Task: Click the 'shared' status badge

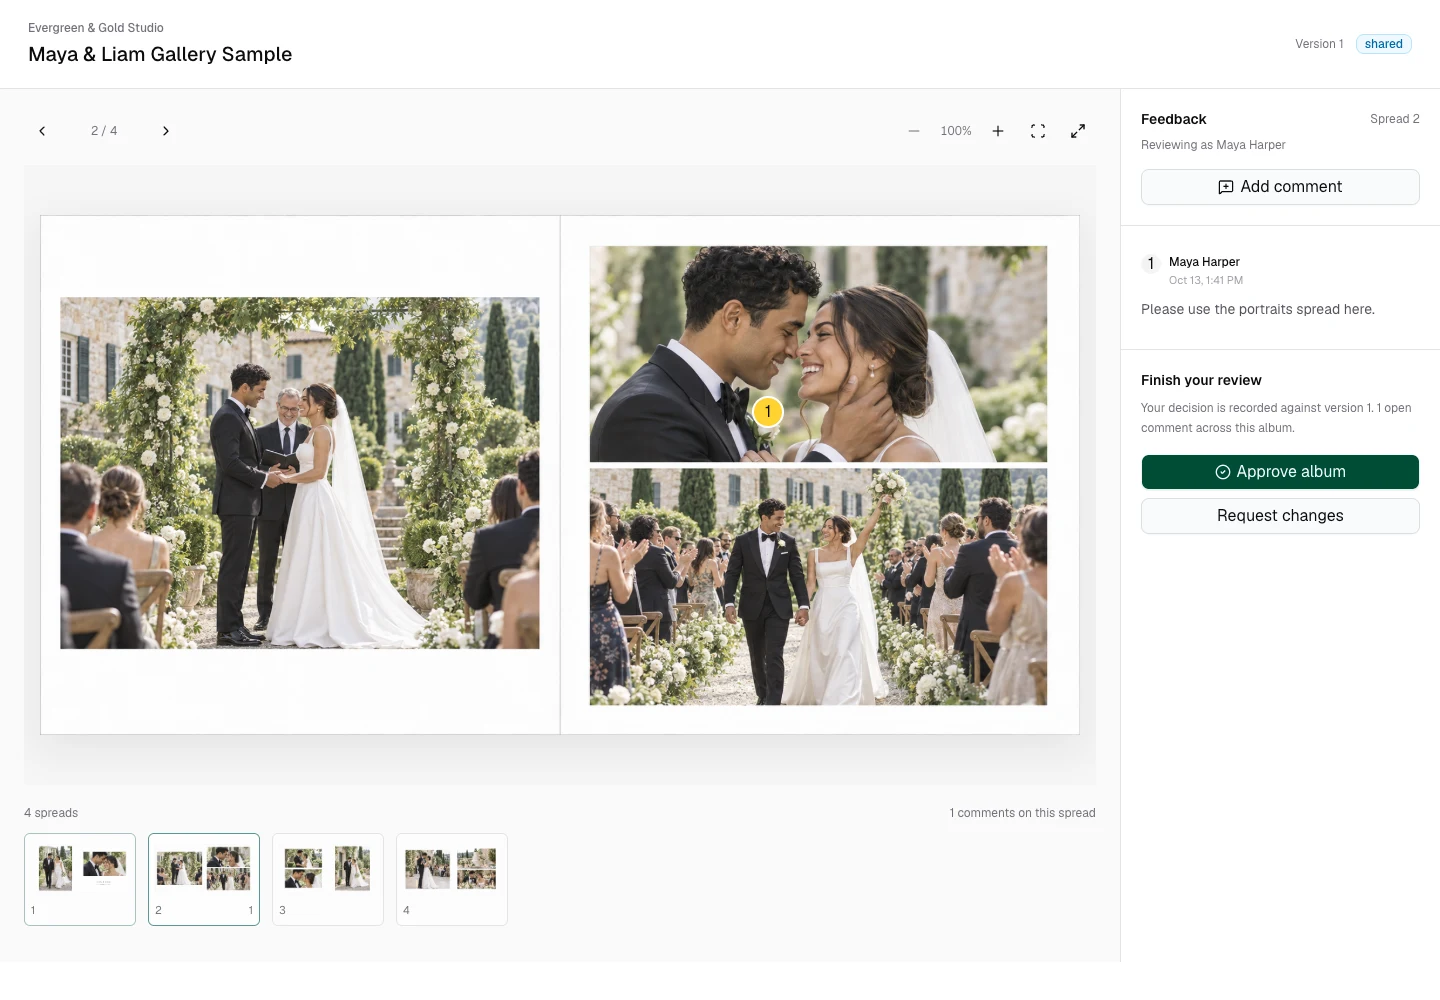Action: (x=1384, y=44)
